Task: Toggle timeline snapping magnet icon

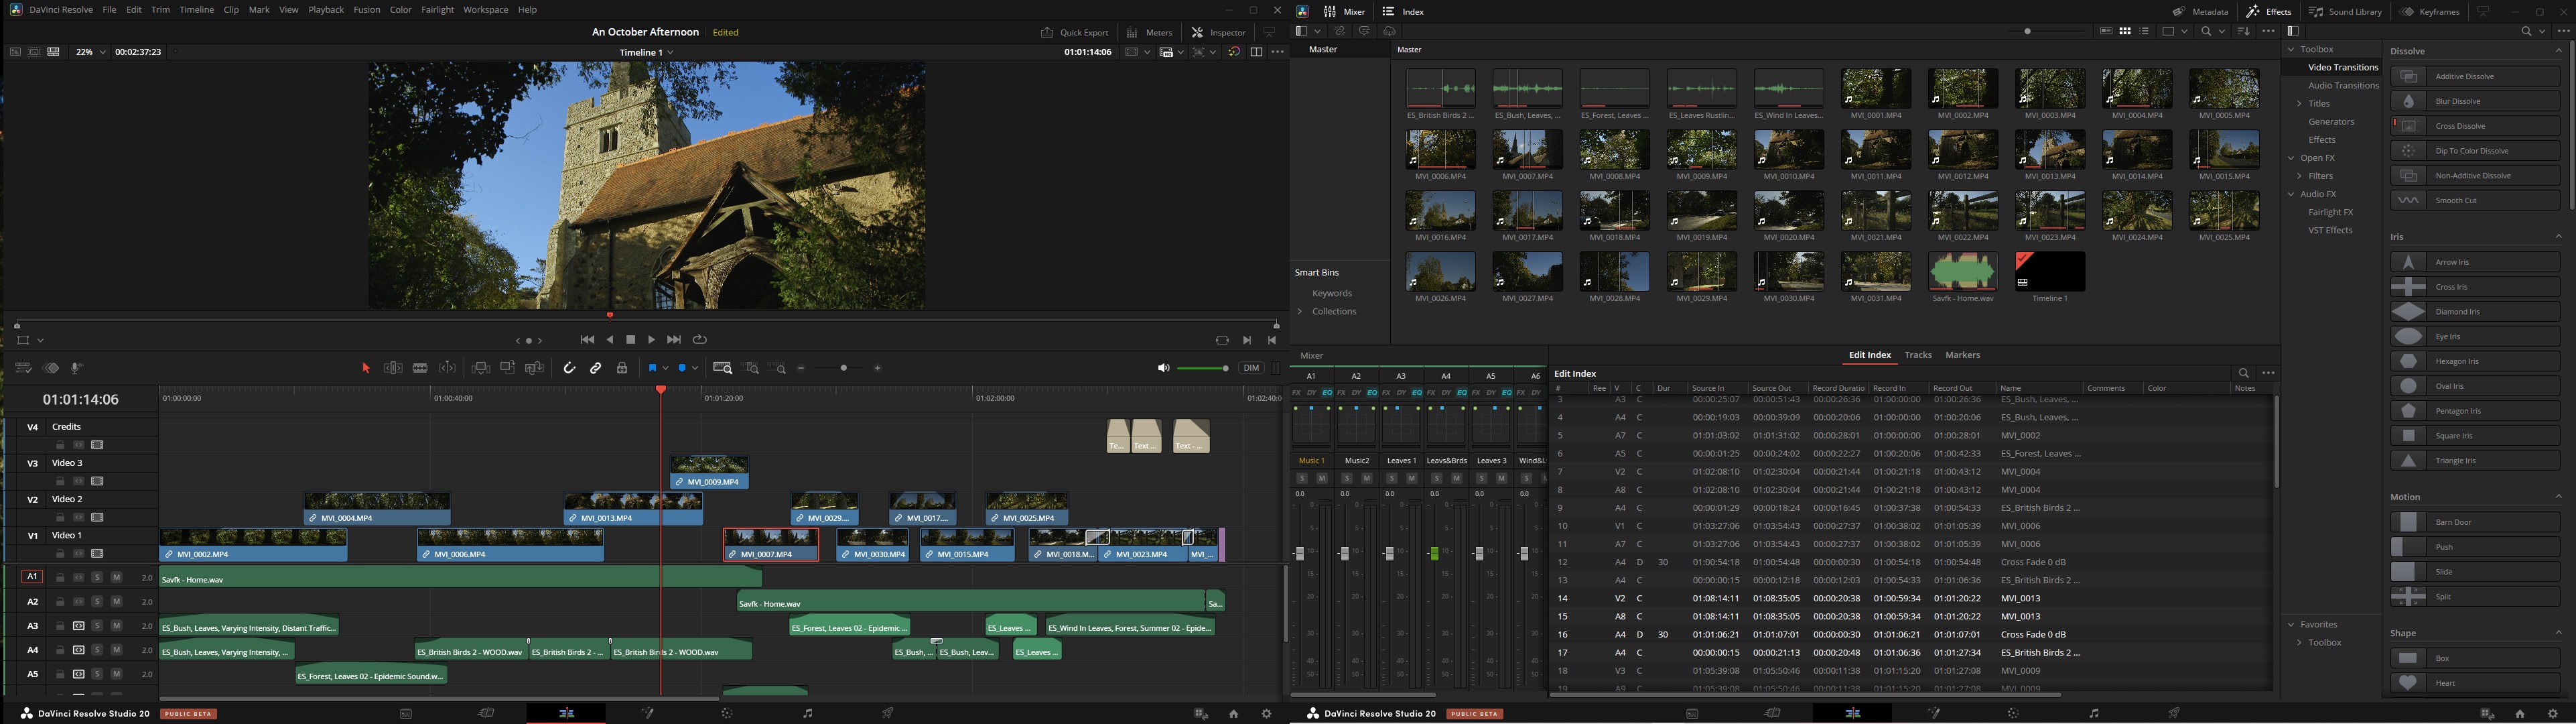Action: click(569, 369)
